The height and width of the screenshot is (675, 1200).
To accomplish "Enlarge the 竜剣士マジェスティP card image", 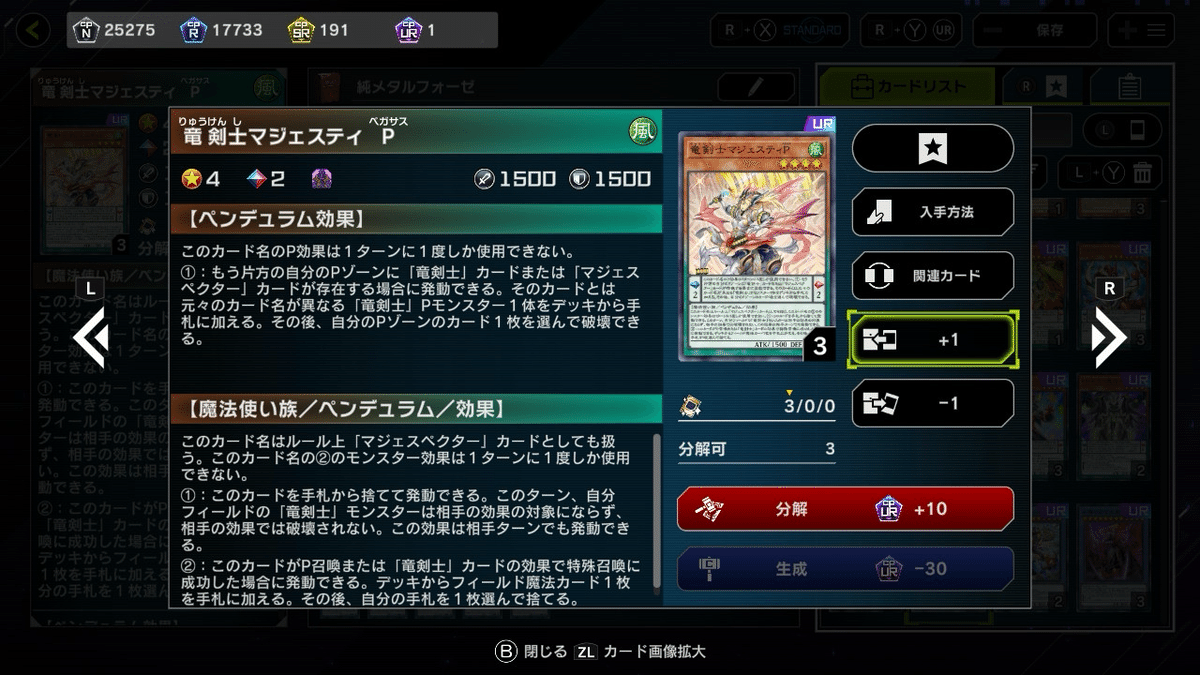I will (x=755, y=245).
